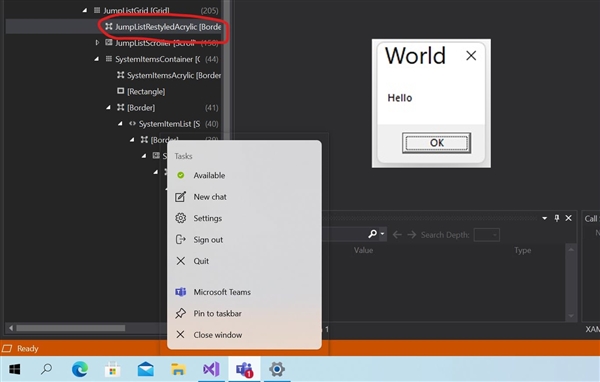600x382 pixels.
Task: Choose Close window in jump list
Action: pyautogui.click(x=244, y=335)
